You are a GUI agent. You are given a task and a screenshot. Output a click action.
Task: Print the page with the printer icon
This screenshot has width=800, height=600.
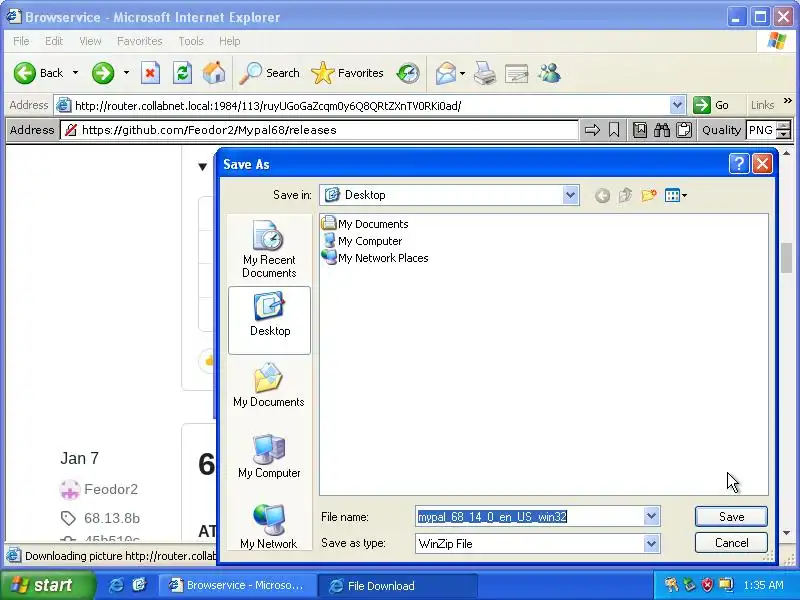tap(484, 73)
